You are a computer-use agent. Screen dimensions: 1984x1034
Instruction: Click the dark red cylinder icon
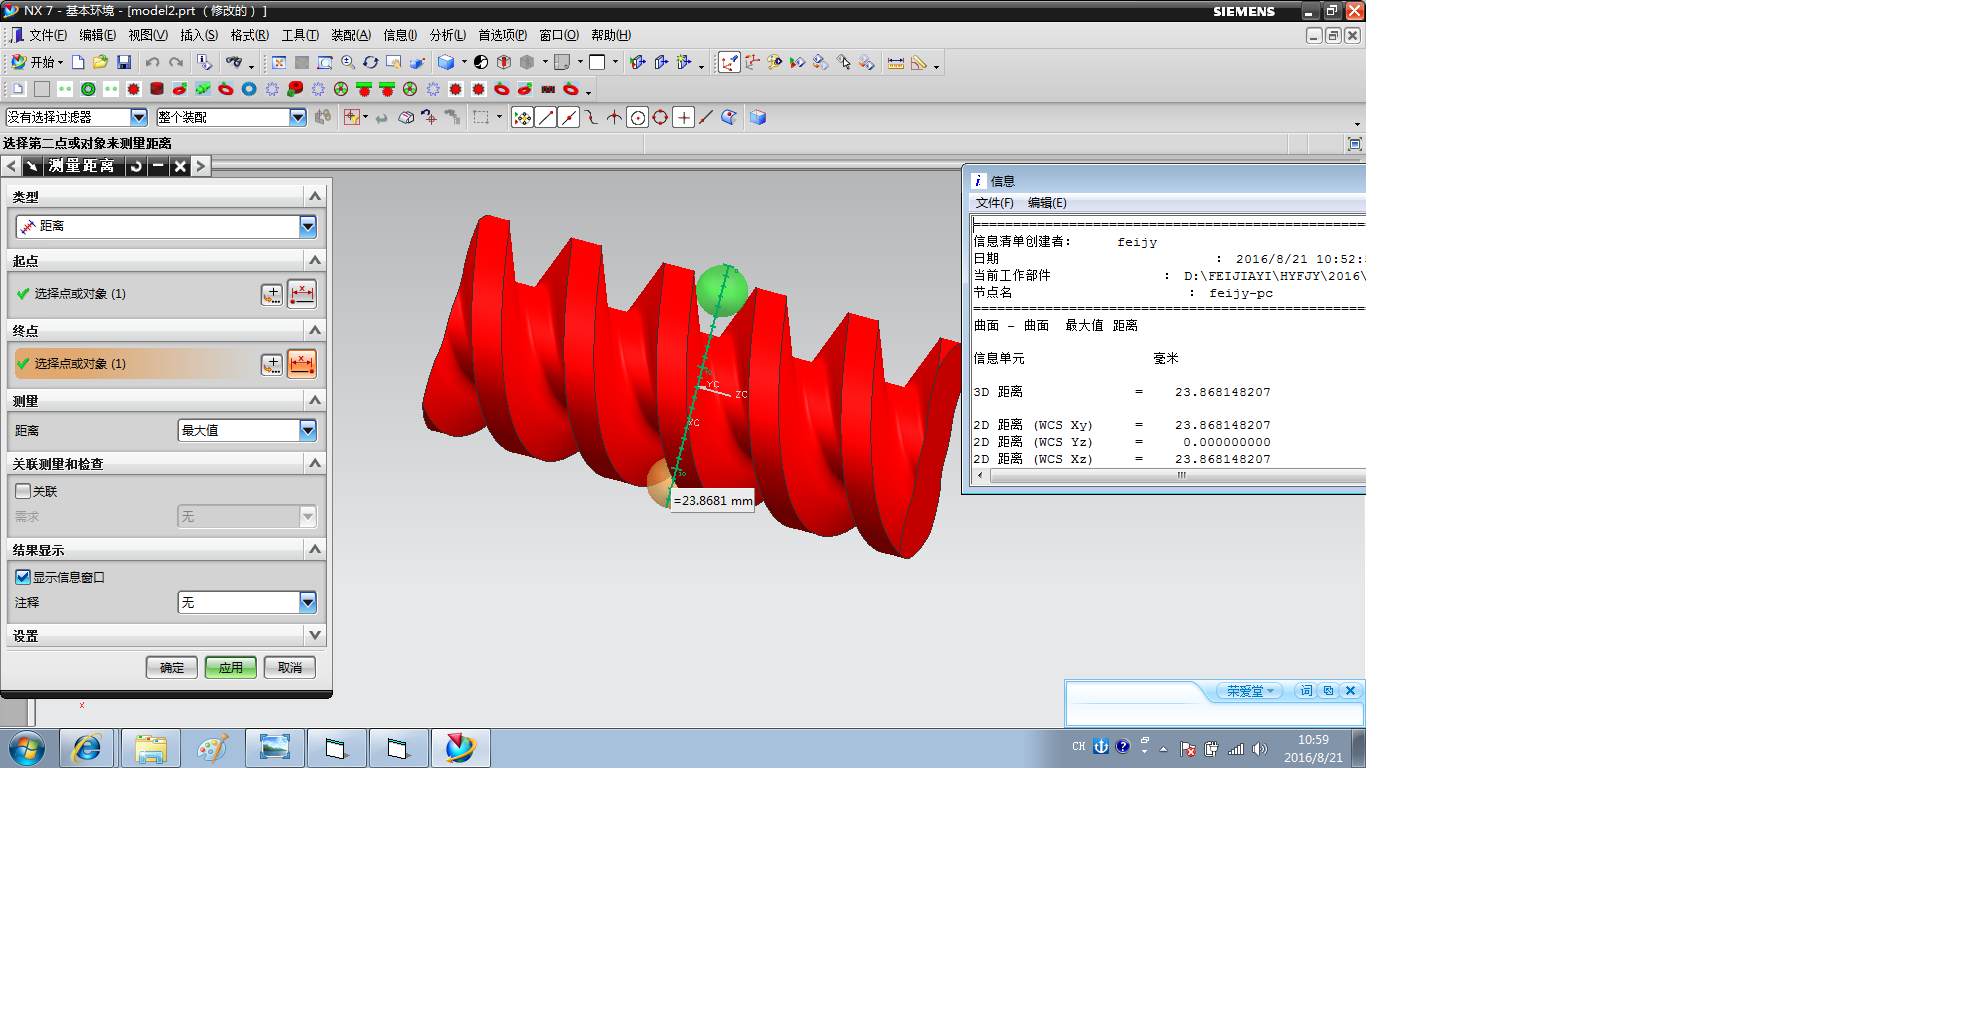(x=156, y=89)
